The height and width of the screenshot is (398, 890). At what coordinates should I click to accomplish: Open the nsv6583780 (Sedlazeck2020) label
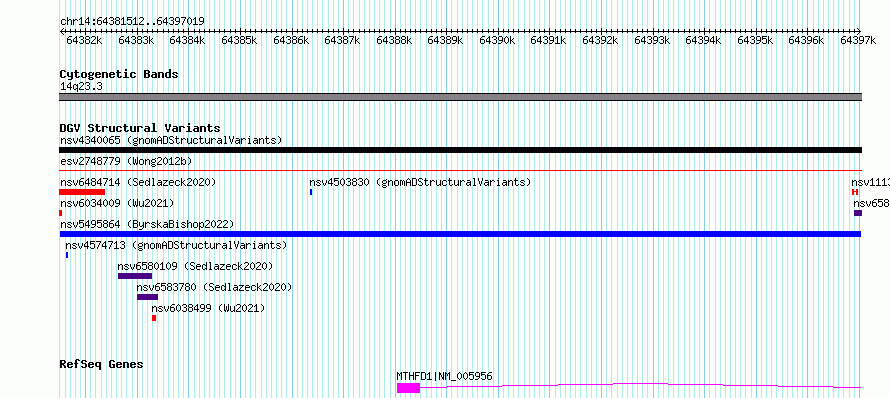214,287
